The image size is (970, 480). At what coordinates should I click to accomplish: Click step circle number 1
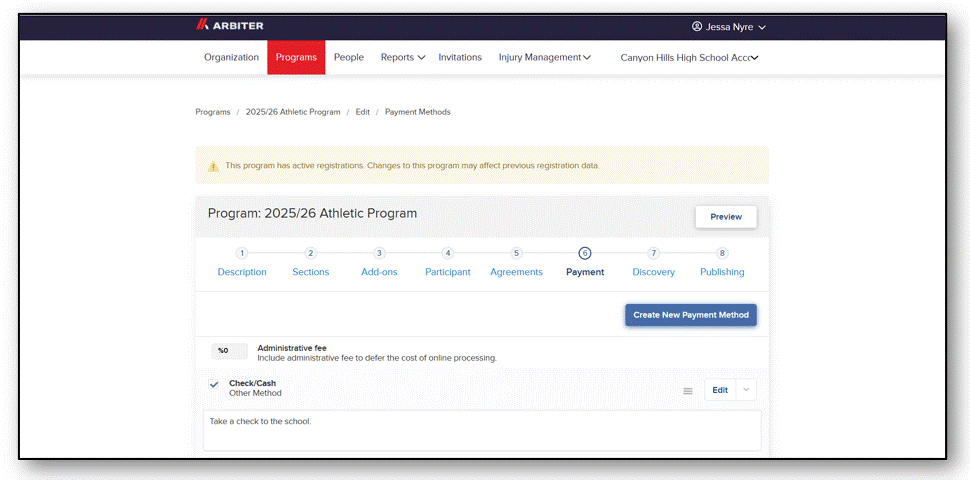tap(242, 253)
